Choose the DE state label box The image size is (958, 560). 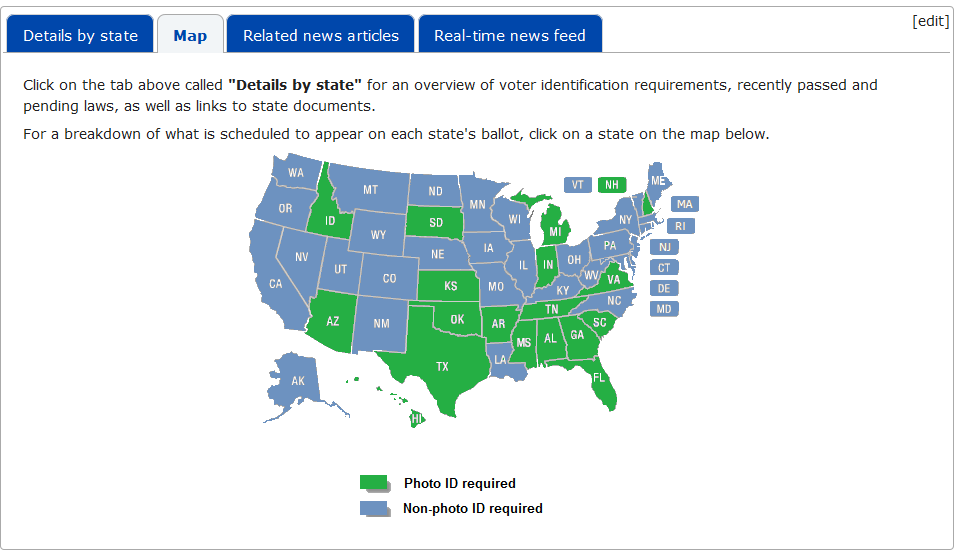(664, 288)
